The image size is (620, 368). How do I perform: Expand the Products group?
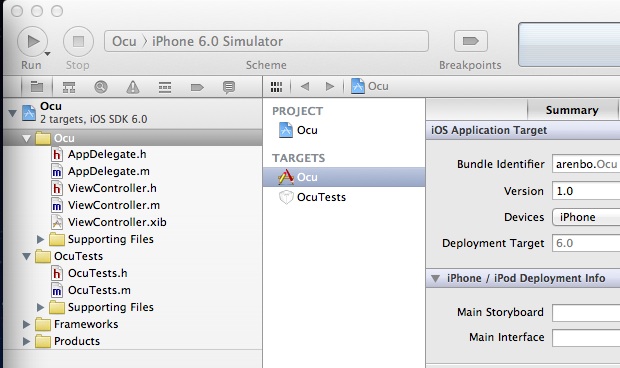click(26, 341)
